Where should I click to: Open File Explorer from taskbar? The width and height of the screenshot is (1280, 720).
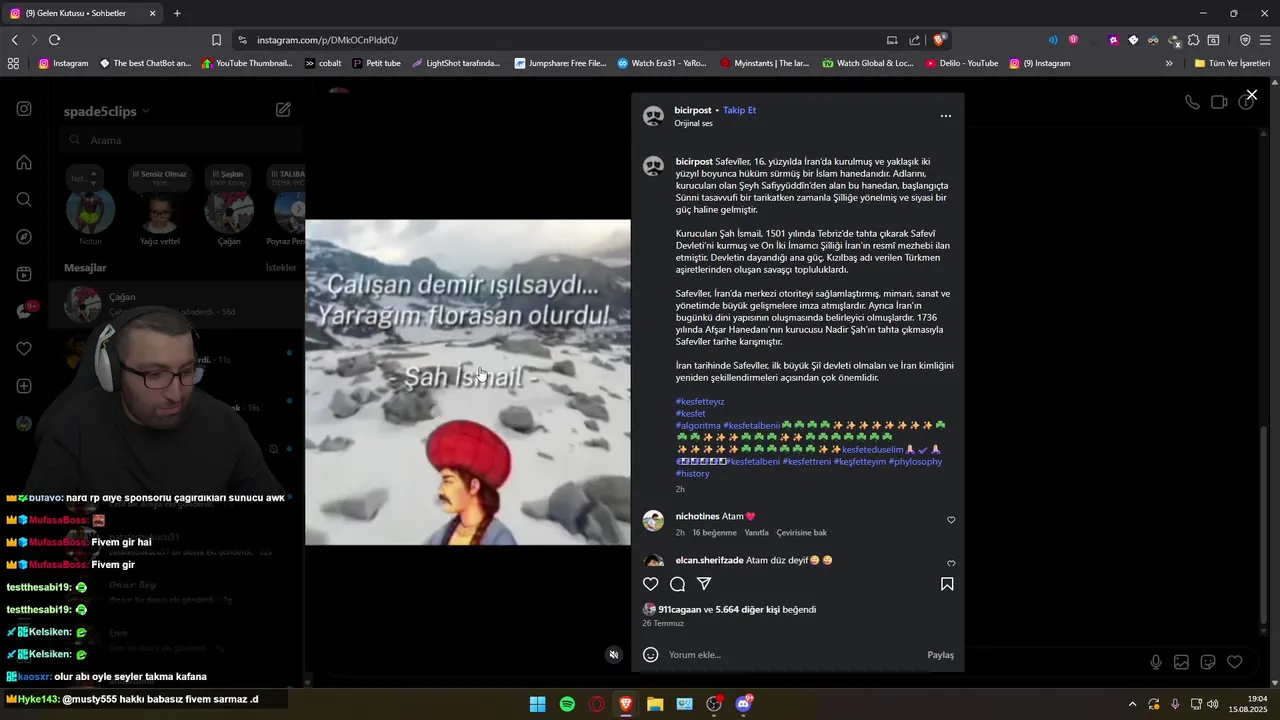(x=655, y=704)
